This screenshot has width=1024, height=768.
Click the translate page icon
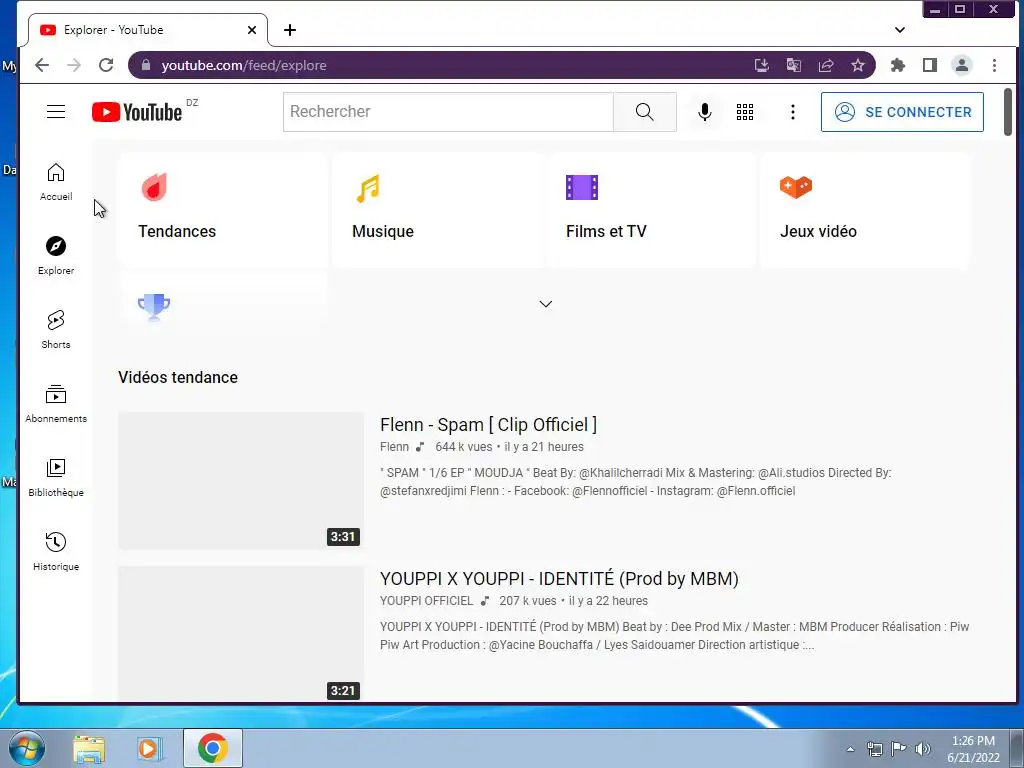tap(794, 65)
